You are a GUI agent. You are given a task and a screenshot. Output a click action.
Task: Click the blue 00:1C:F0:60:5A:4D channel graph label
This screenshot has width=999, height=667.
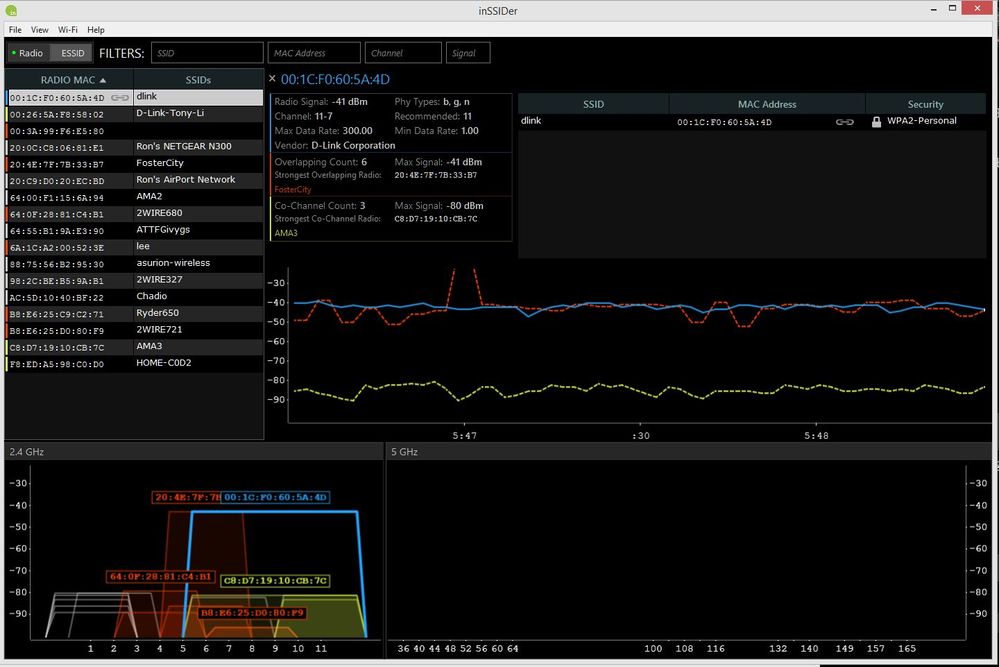pos(275,497)
